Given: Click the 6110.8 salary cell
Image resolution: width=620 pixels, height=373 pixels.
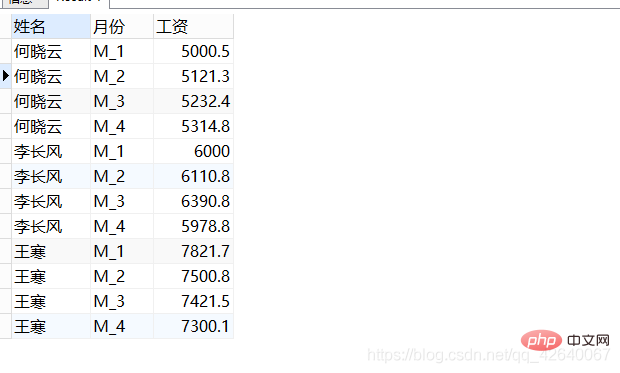Looking at the screenshot, I should [194, 176].
